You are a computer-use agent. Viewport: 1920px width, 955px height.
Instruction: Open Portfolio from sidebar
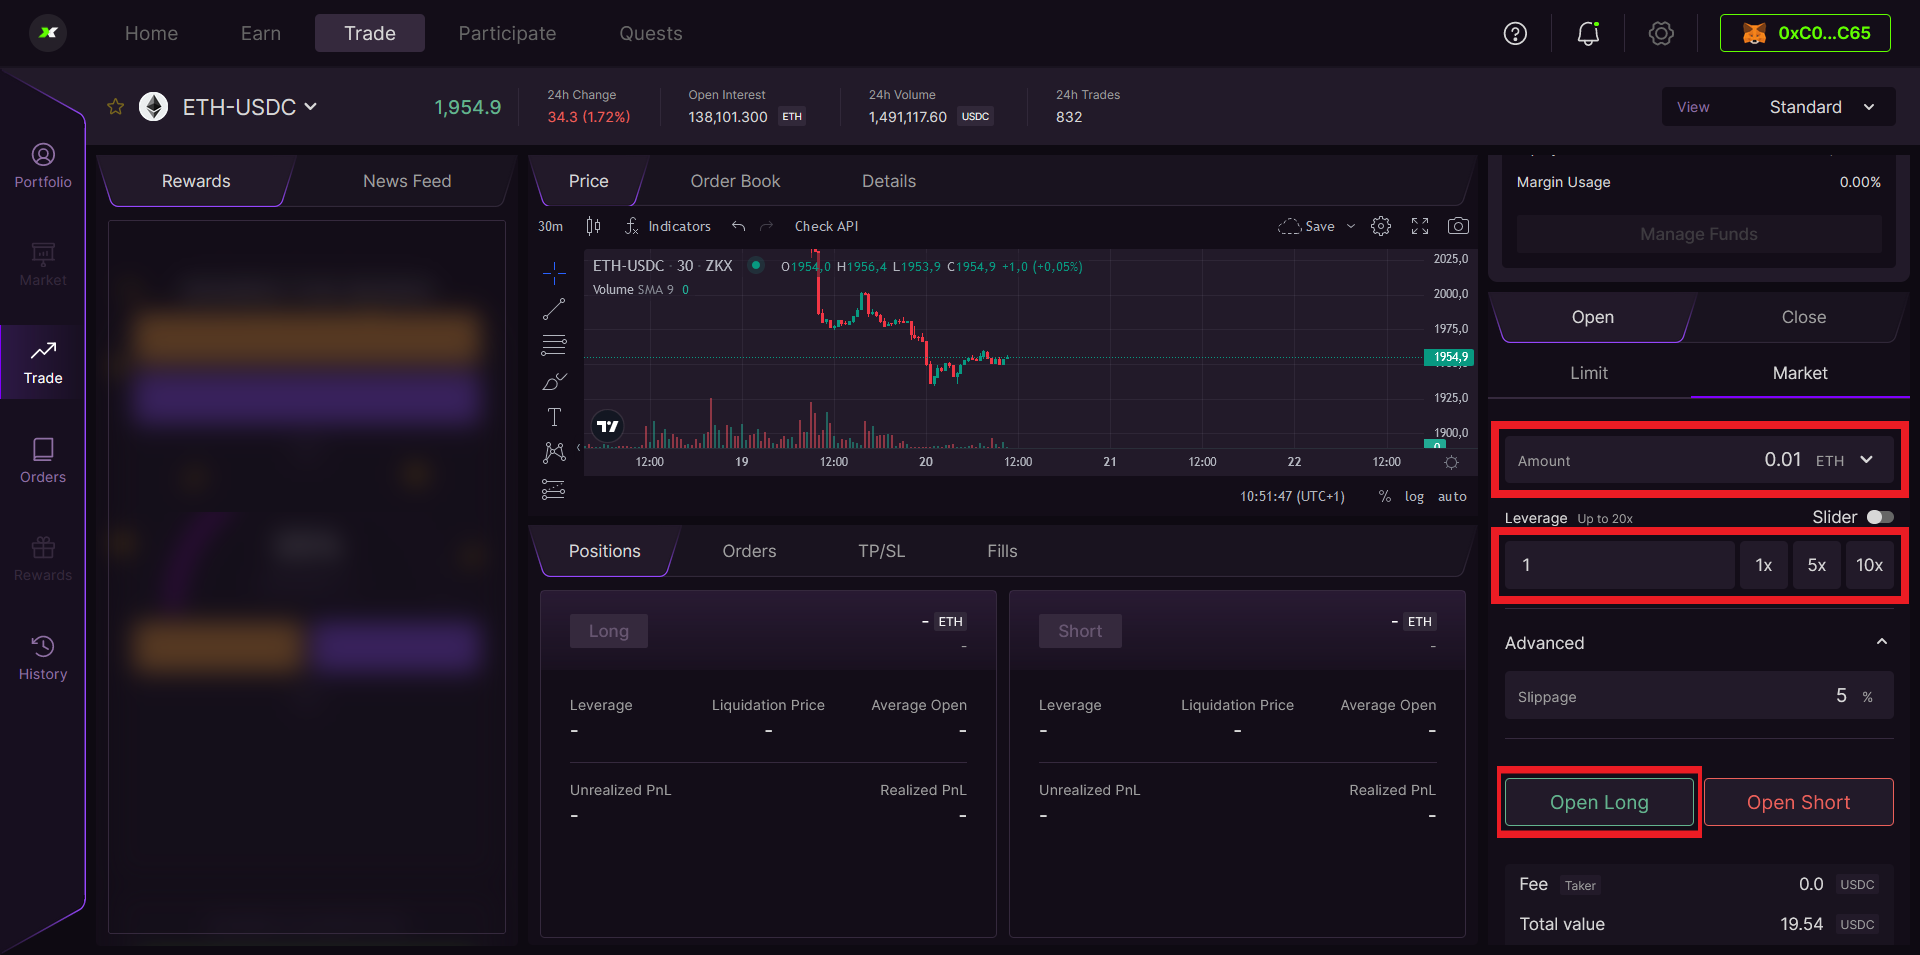point(43,166)
